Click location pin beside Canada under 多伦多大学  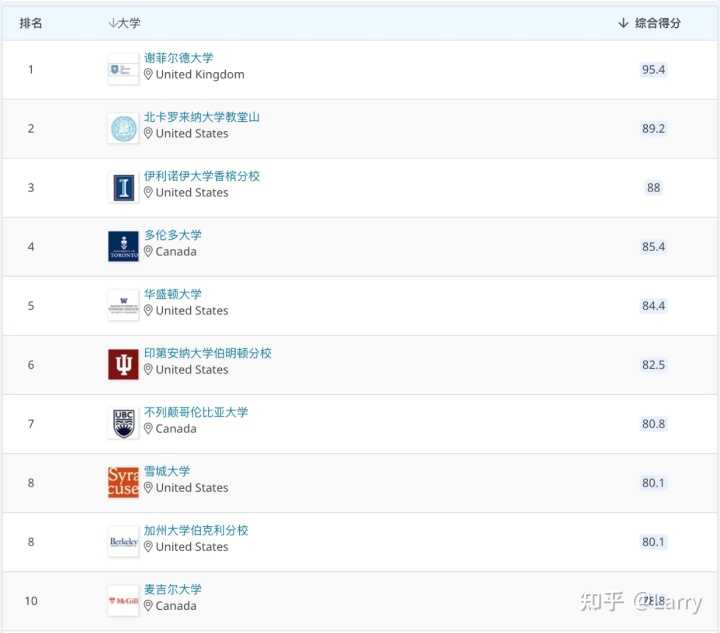pyautogui.click(x=148, y=252)
